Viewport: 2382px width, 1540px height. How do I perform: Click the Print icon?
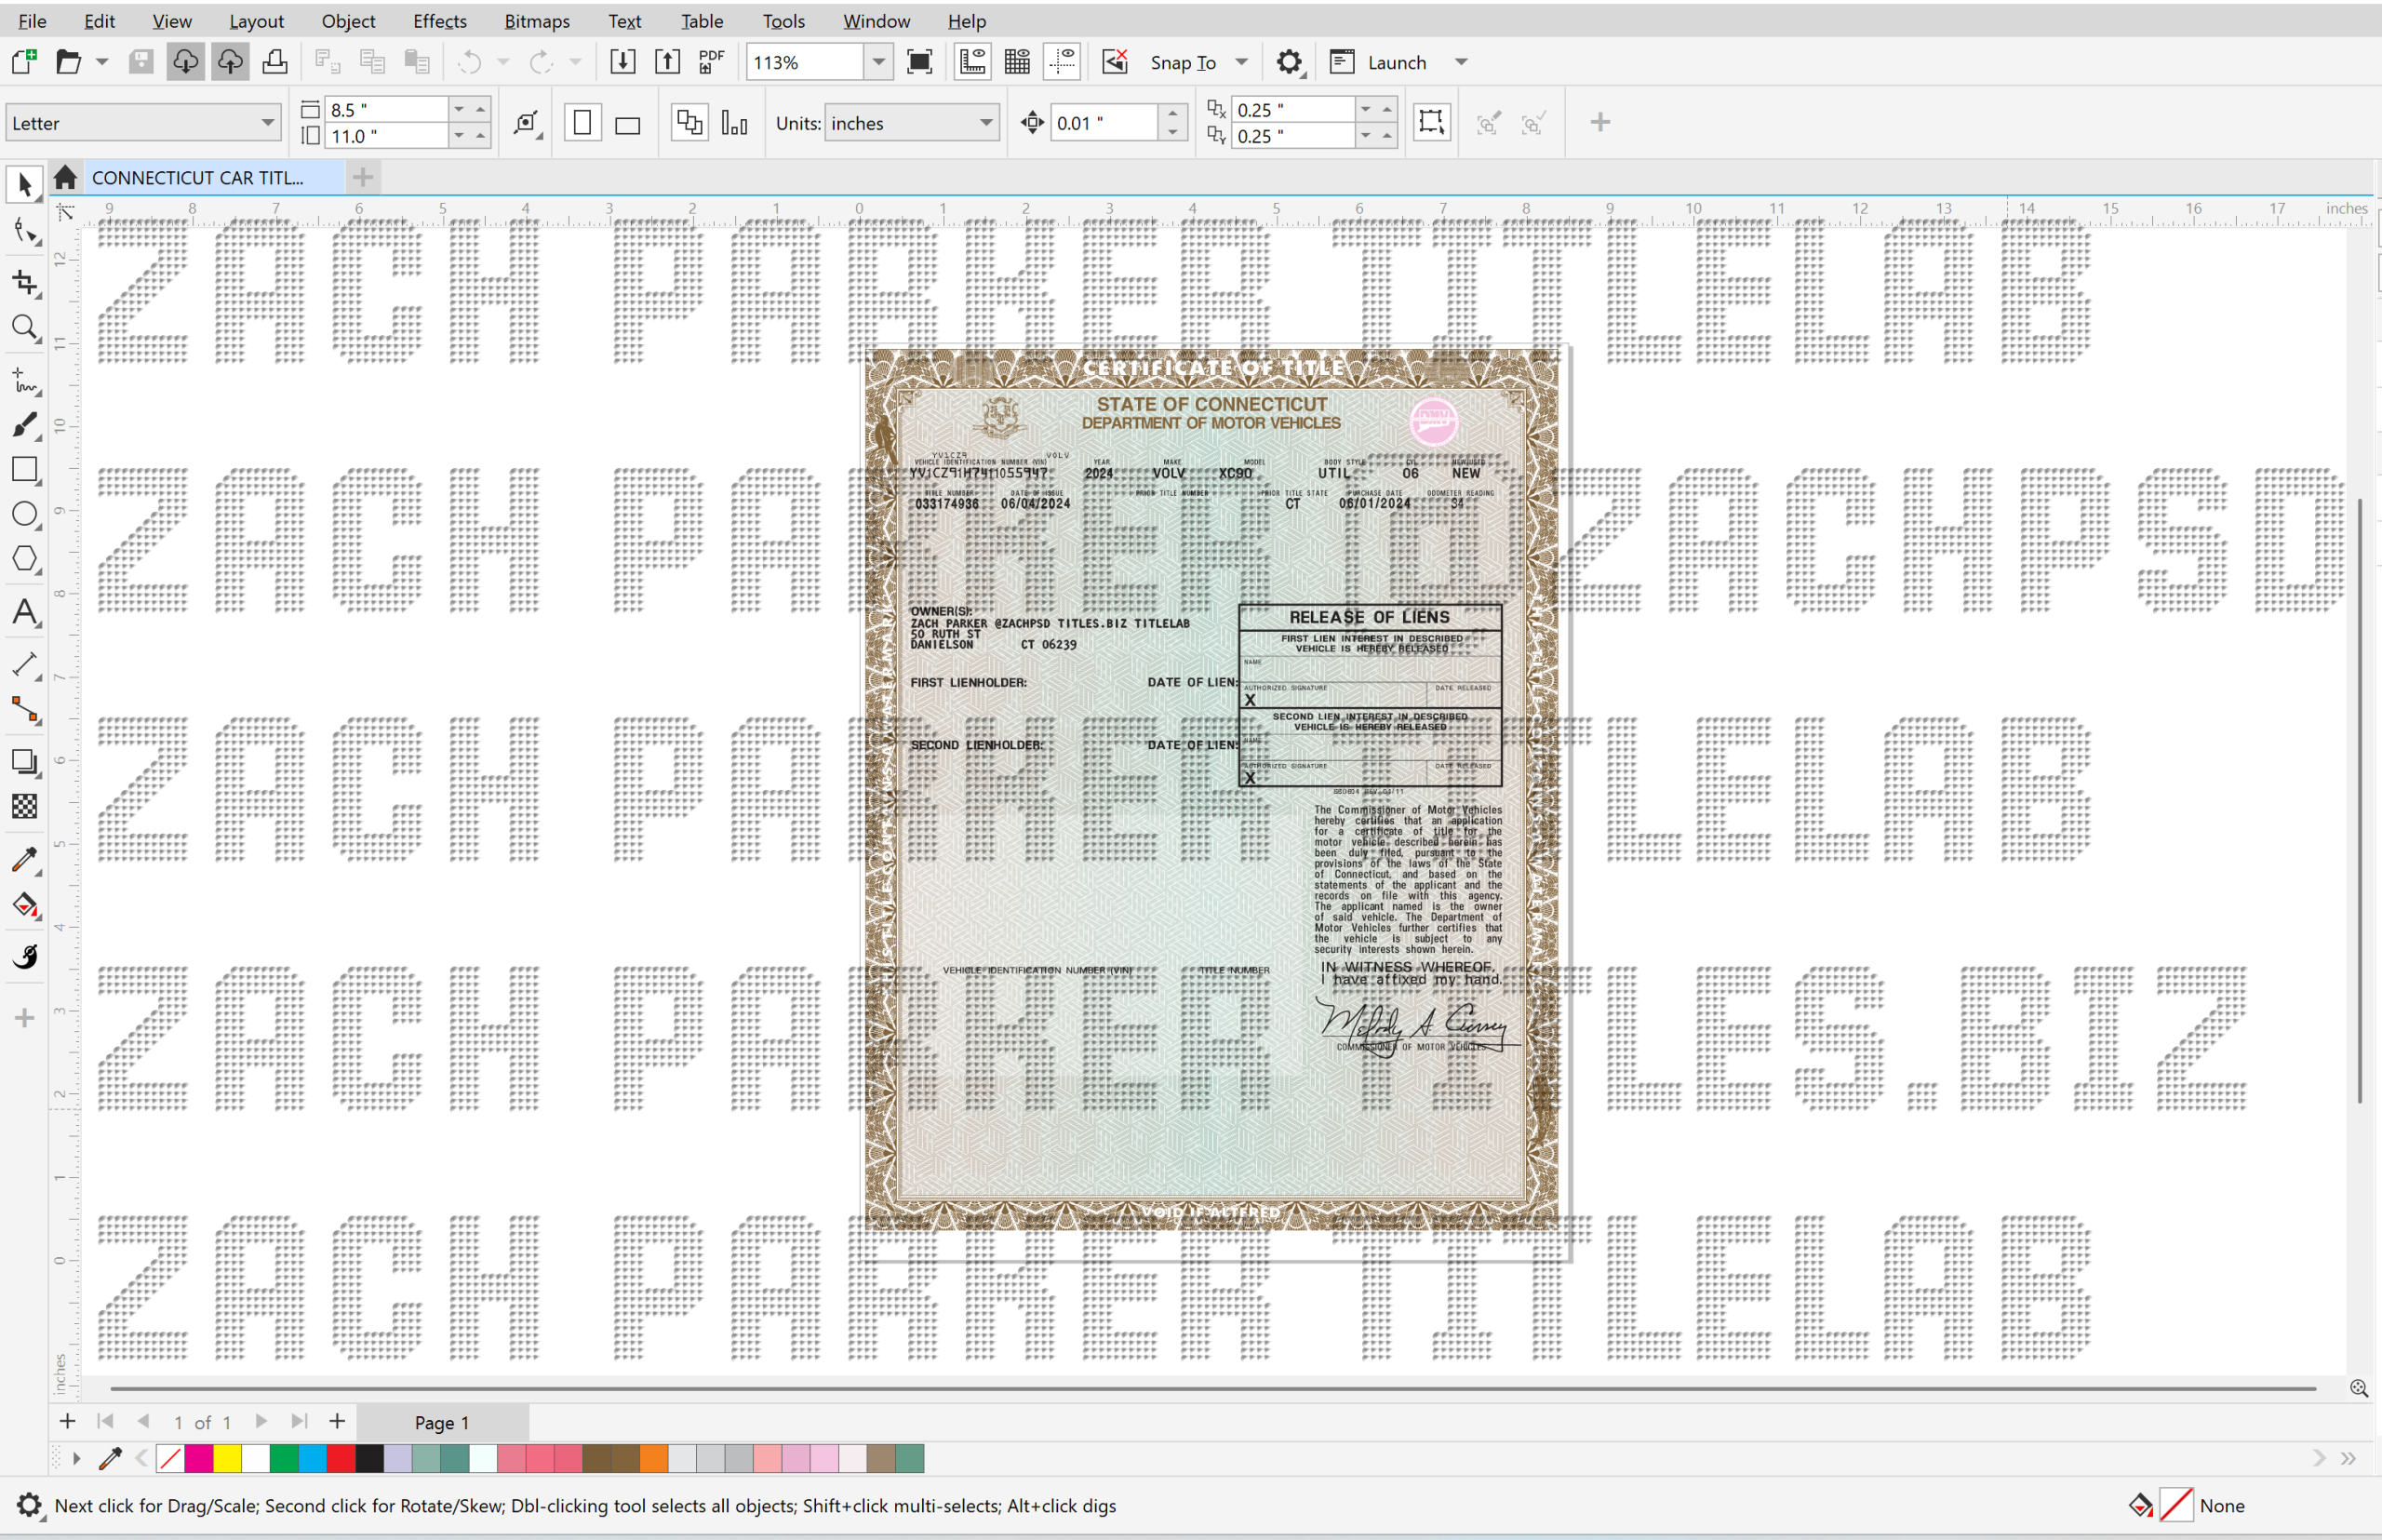pos(275,62)
